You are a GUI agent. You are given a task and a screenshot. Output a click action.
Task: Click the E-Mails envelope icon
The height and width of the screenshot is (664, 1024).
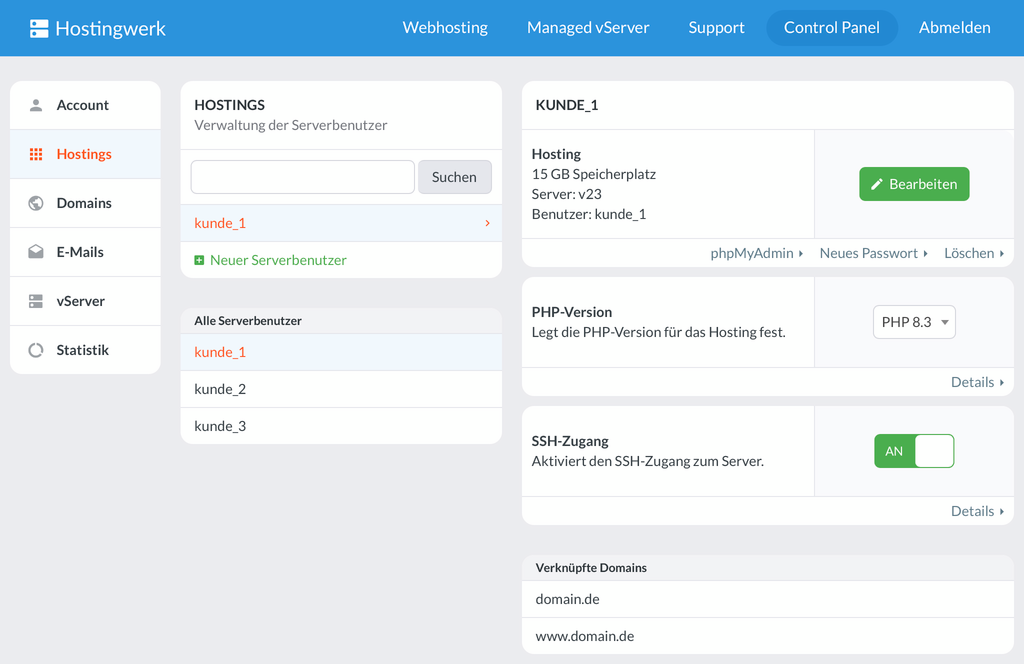click(x=36, y=252)
